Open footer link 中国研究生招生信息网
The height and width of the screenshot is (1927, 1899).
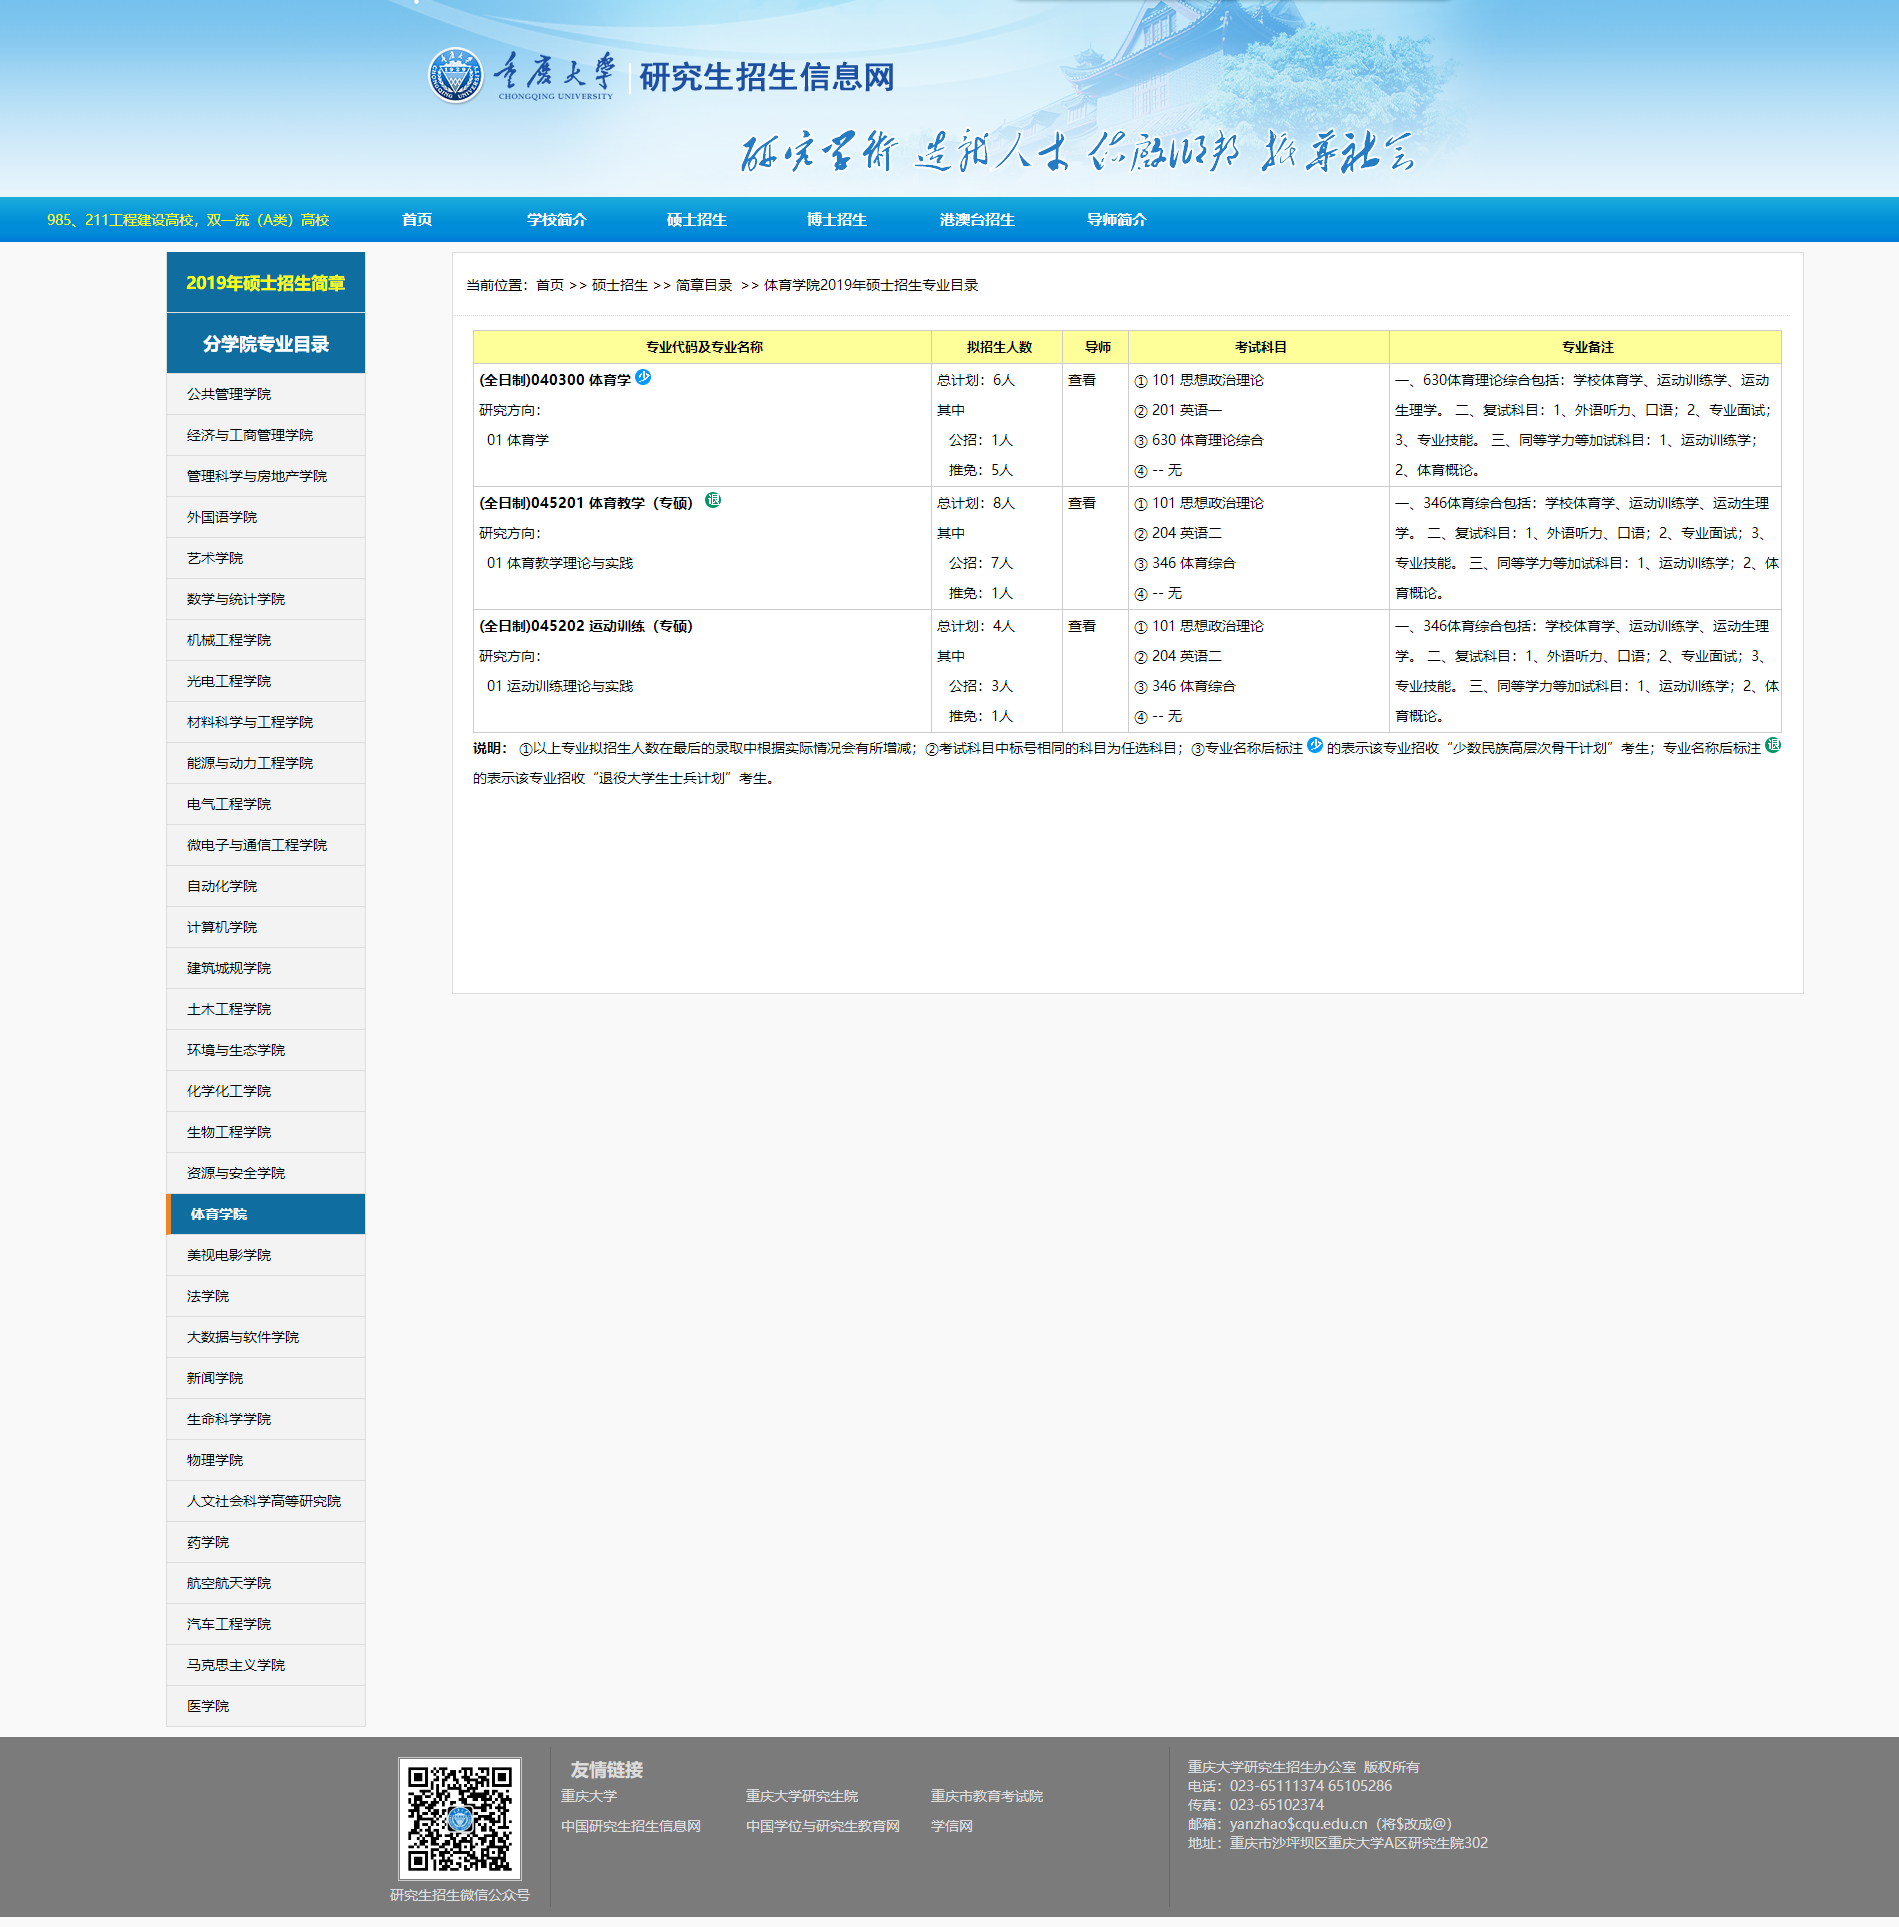(x=630, y=1826)
